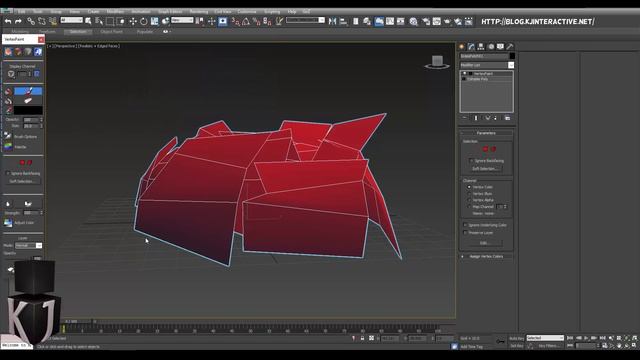The height and width of the screenshot is (360, 640).
Task: Collapse the Parameters rollout
Action: (x=486, y=133)
